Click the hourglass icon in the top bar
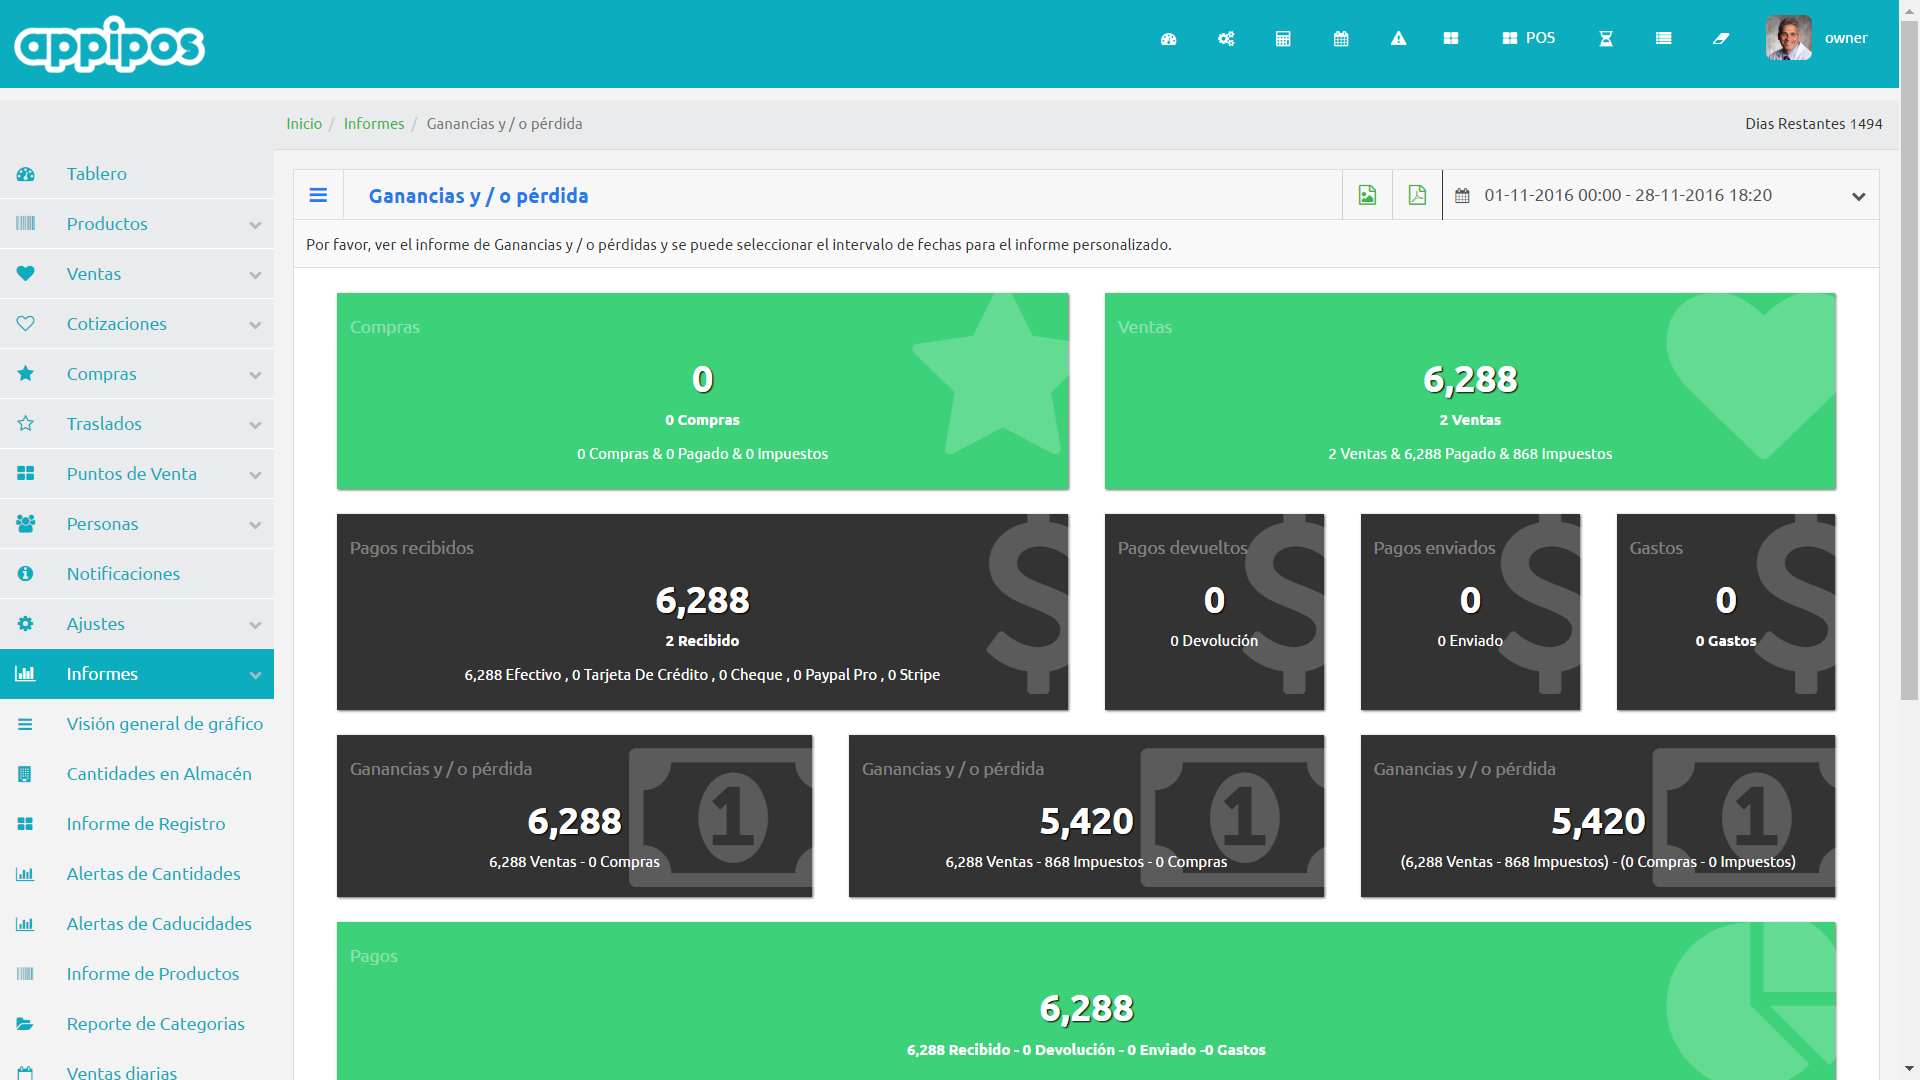Screen dimensions: 1920x1080 coord(1606,39)
